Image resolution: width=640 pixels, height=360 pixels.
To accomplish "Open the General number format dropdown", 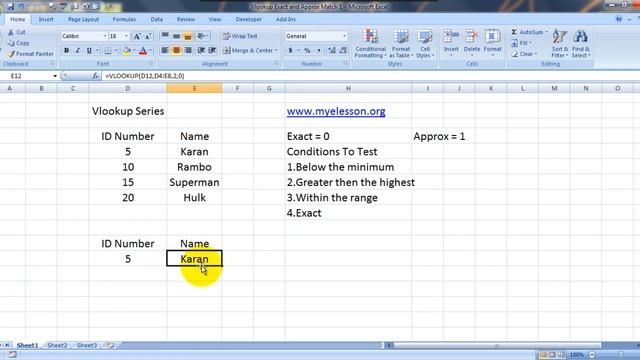I will [x=344, y=36].
